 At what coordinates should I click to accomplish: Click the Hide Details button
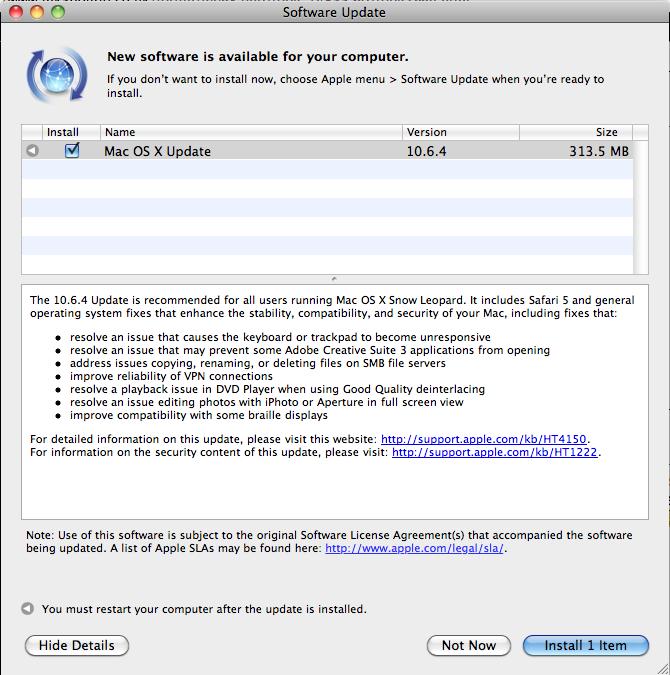click(77, 645)
